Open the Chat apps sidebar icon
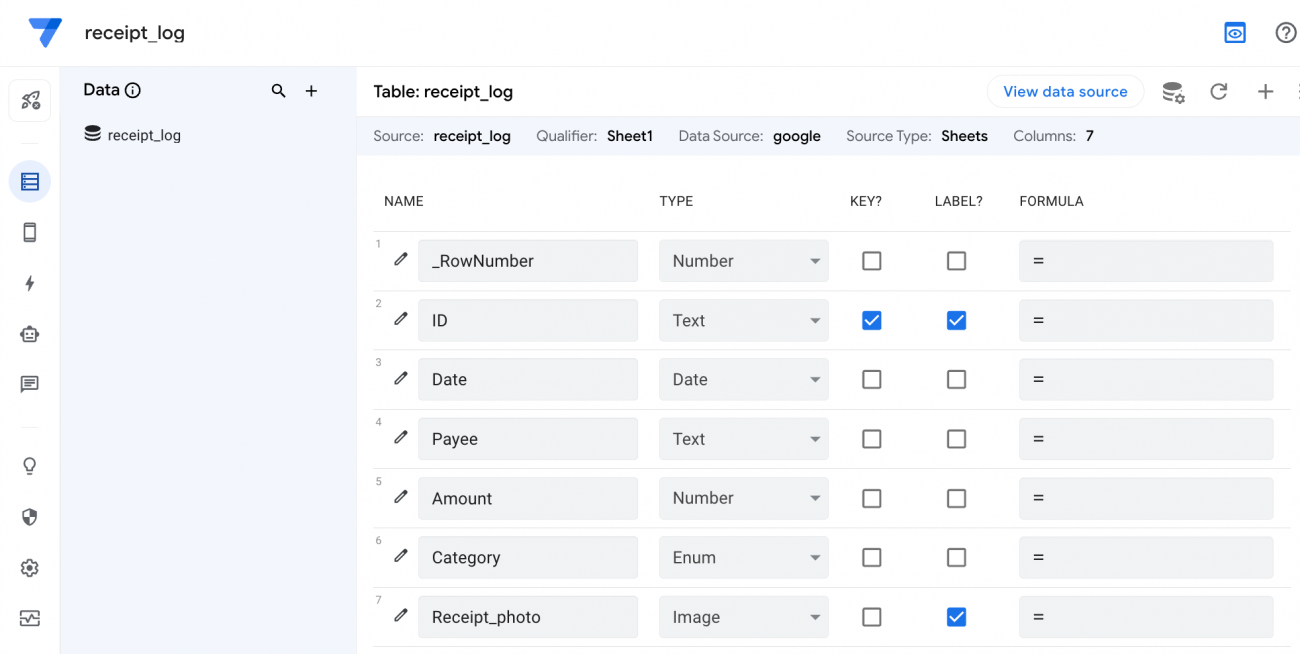 [x=30, y=384]
